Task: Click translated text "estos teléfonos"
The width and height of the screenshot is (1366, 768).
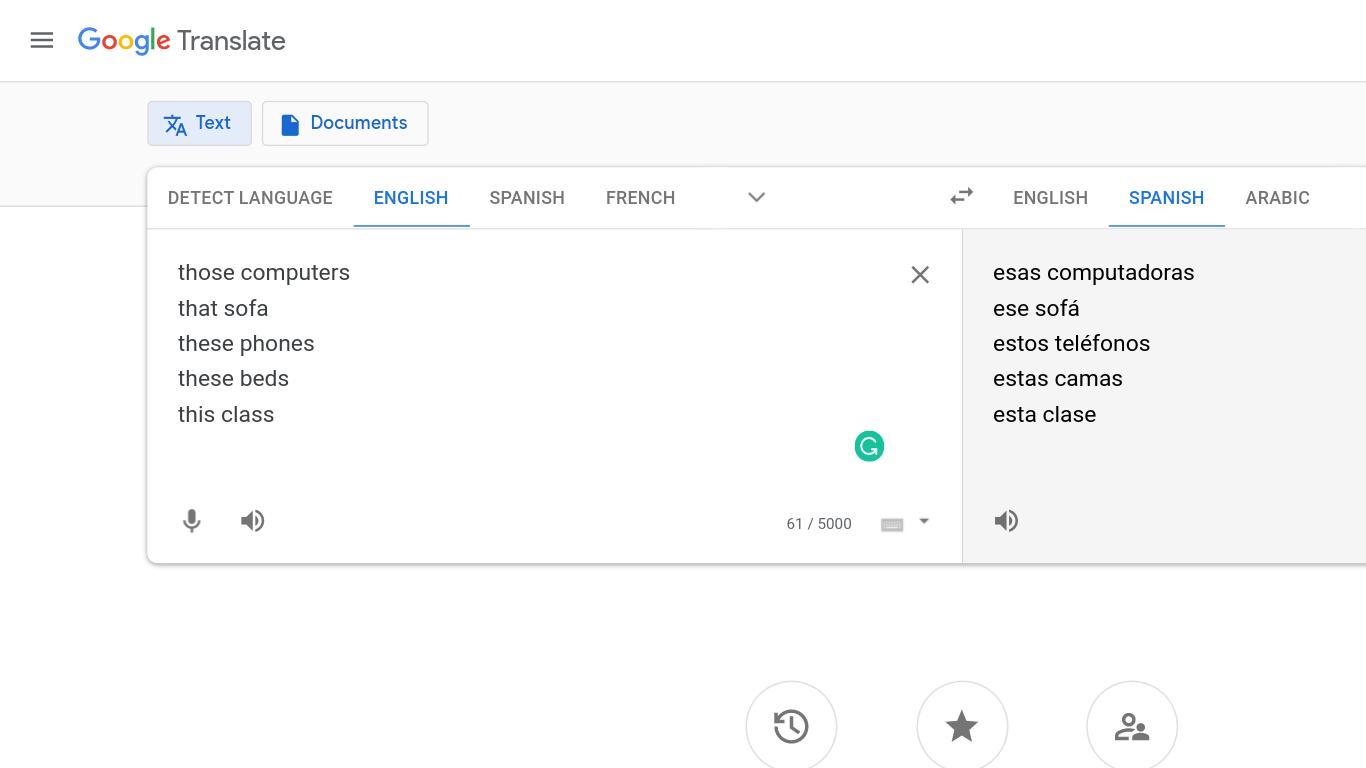Action: tap(1071, 344)
